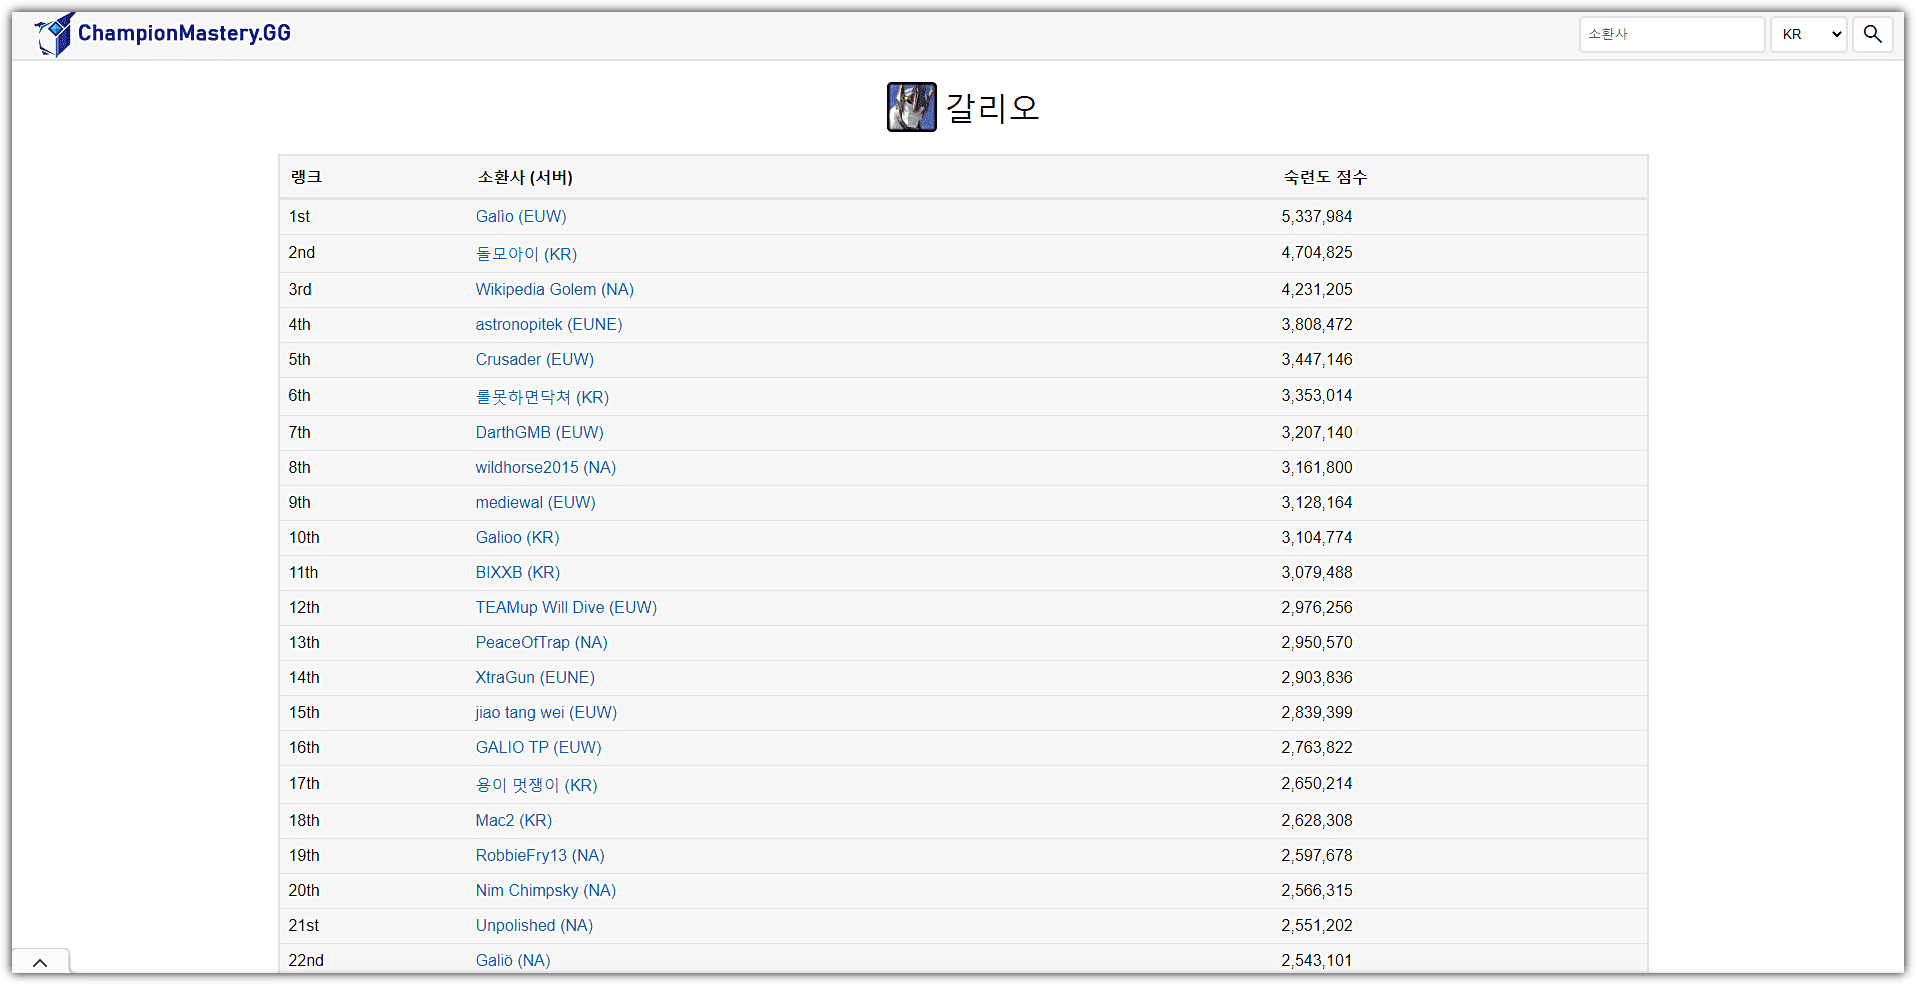Select mastery score 2,628,308
Screen dimensions: 1917x986
tap(1317, 820)
